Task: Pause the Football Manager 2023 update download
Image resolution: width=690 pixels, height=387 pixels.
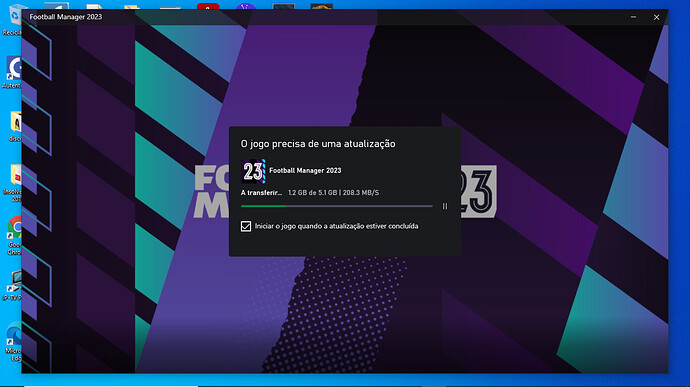Action: coord(445,206)
